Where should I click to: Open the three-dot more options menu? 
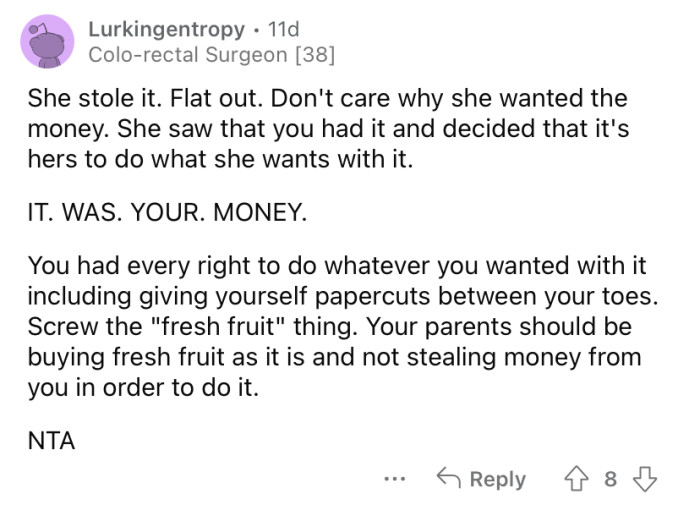396,479
